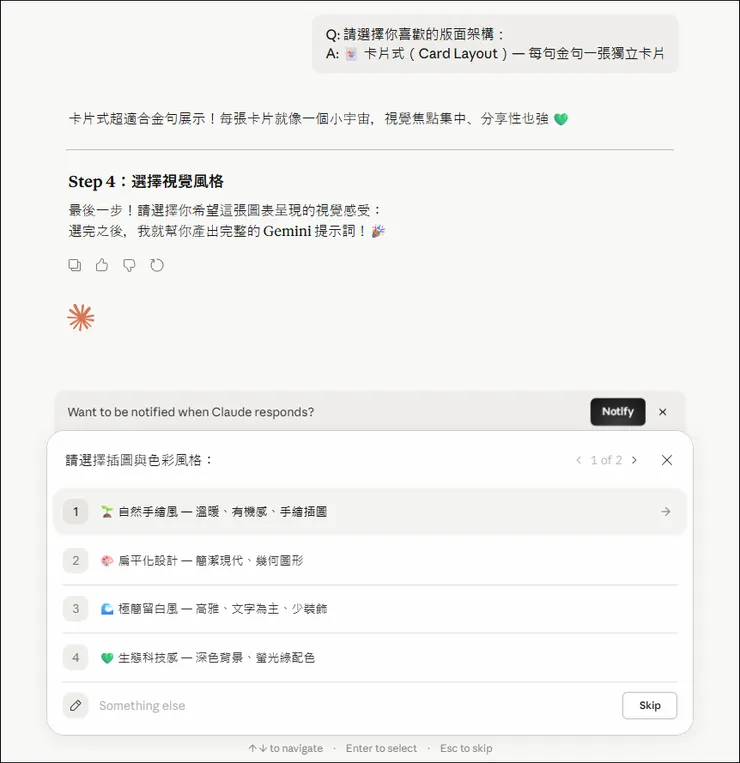Click the palette emoji on option 2
The height and width of the screenshot is (763, 740).
107,561
